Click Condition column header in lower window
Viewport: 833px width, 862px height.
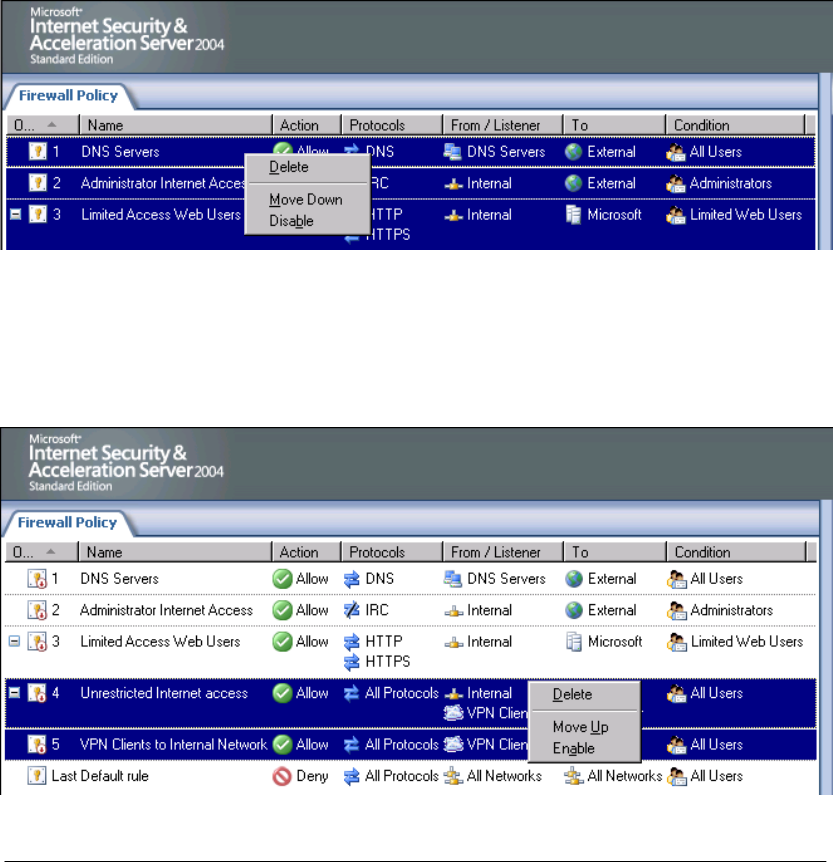pyautogui.click(x=737, y=552)
